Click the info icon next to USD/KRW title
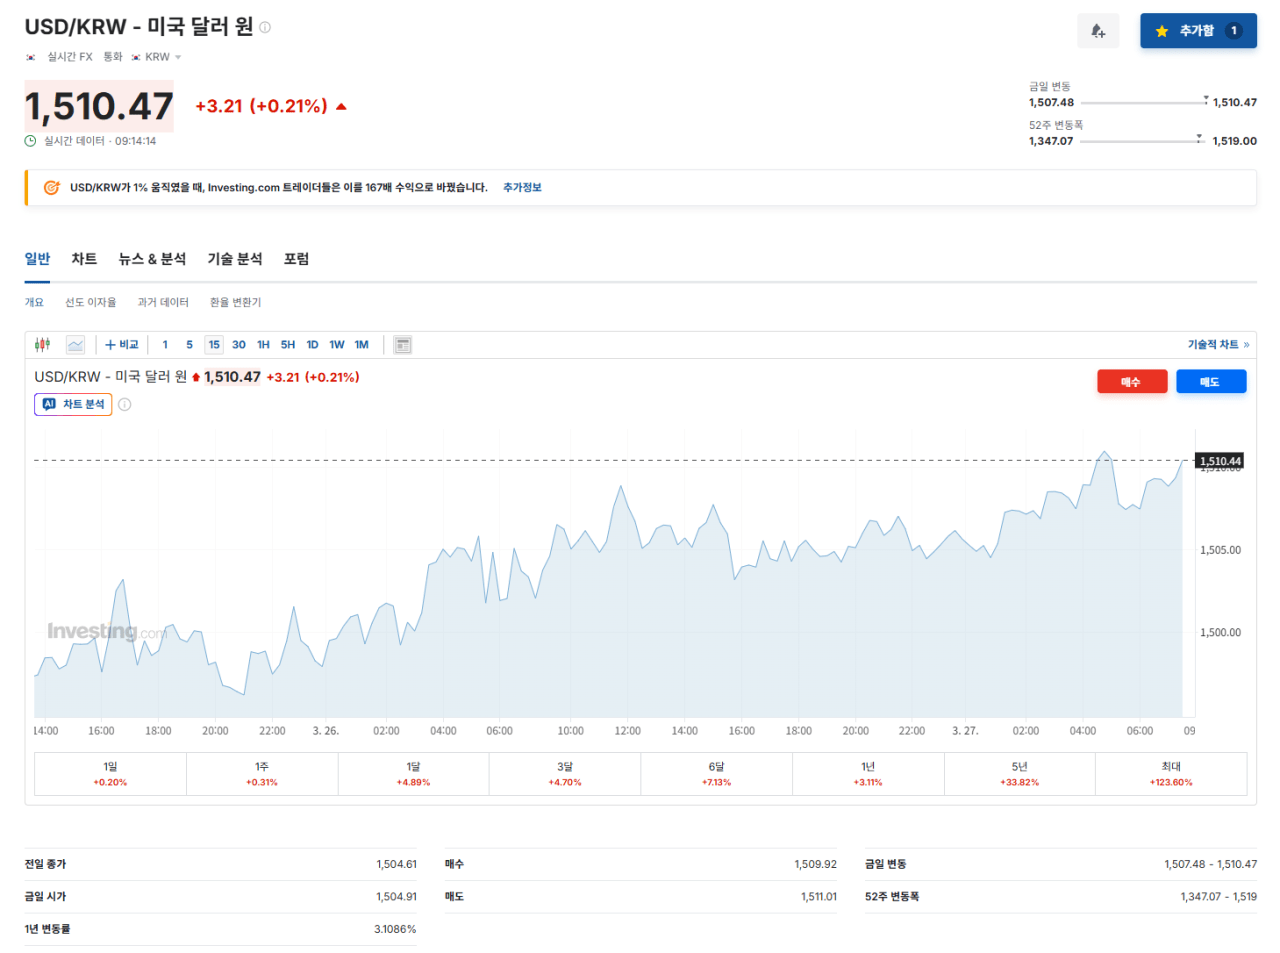The height and width of the screenshot is (953, 1280). (265, 28)
